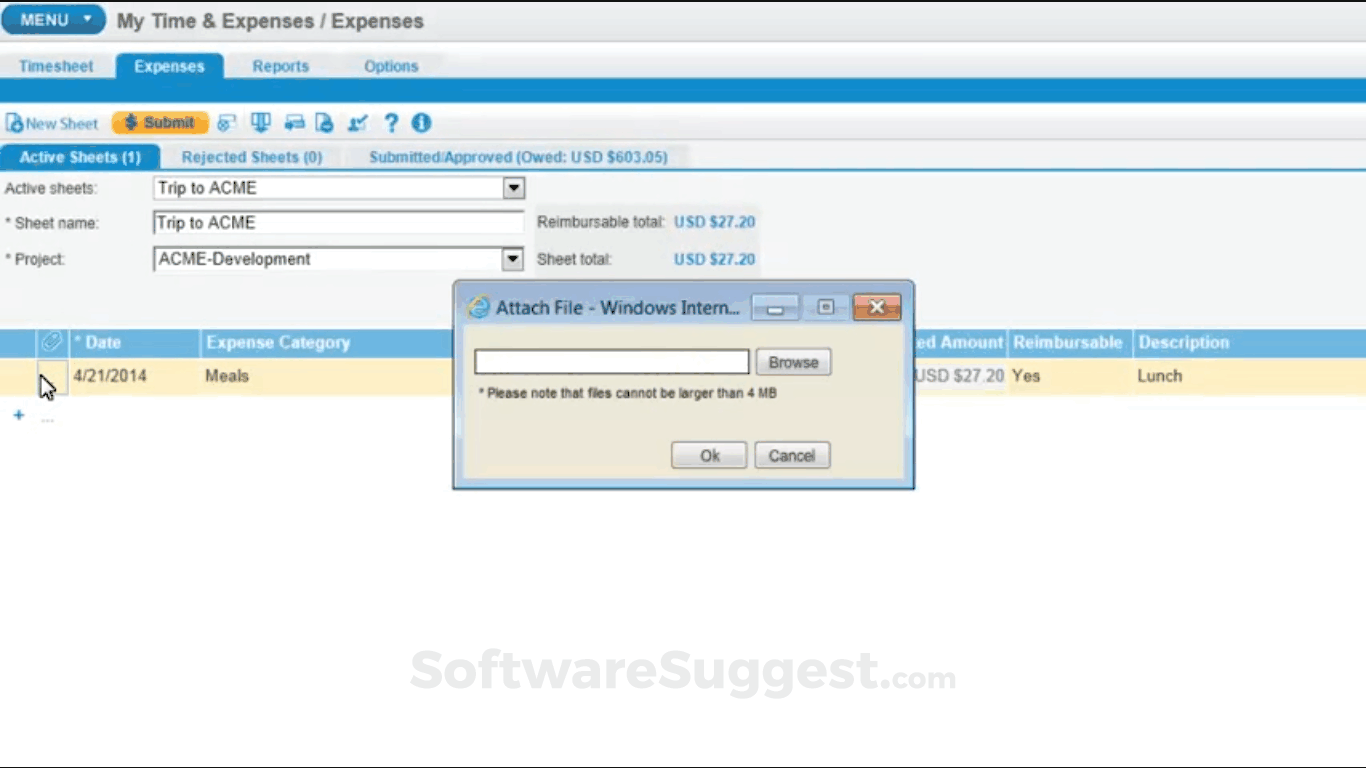1366x768 pixels.
Task: Expand the Project dropdown arrow
Action: pos(512,259)
